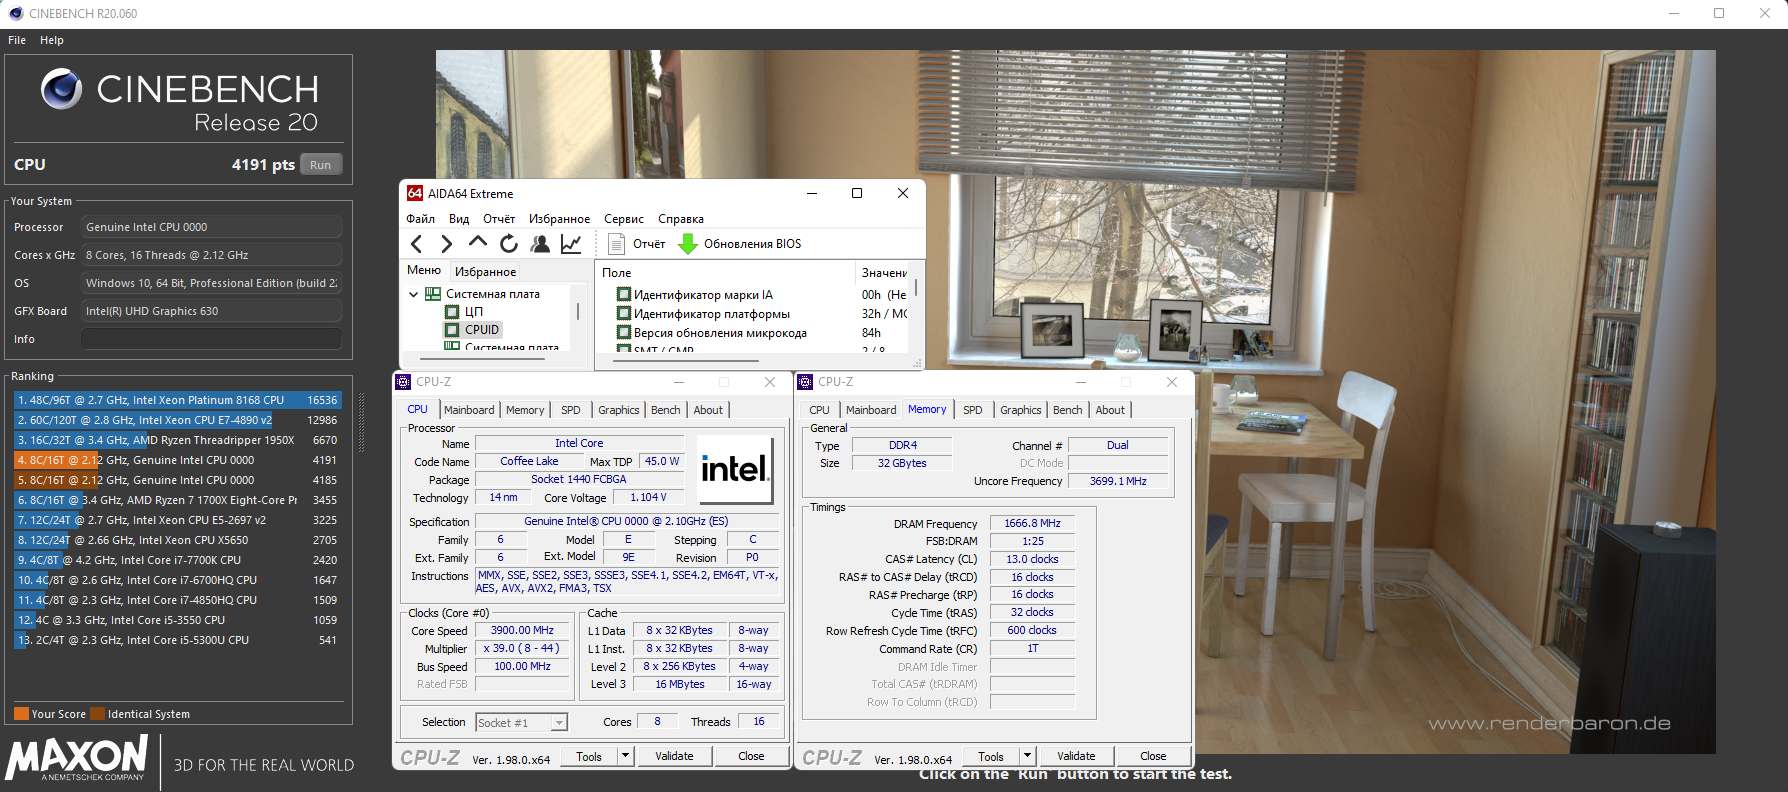Image resolution: width=1788 pixels, height=792 pixels.
Task: Select the Intel Core i5-5300U ranking row
Action: coord(177,640)
